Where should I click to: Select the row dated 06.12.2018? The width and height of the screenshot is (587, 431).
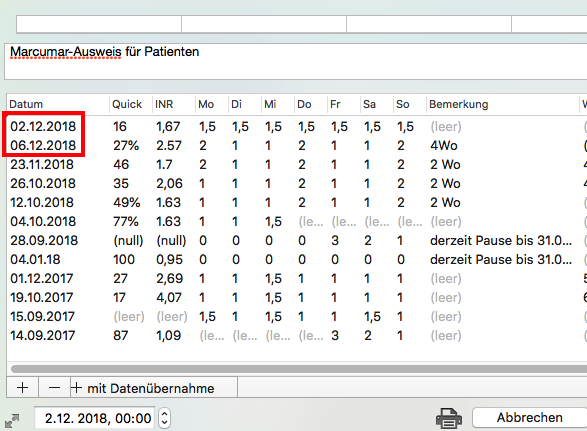coord(296,146)
